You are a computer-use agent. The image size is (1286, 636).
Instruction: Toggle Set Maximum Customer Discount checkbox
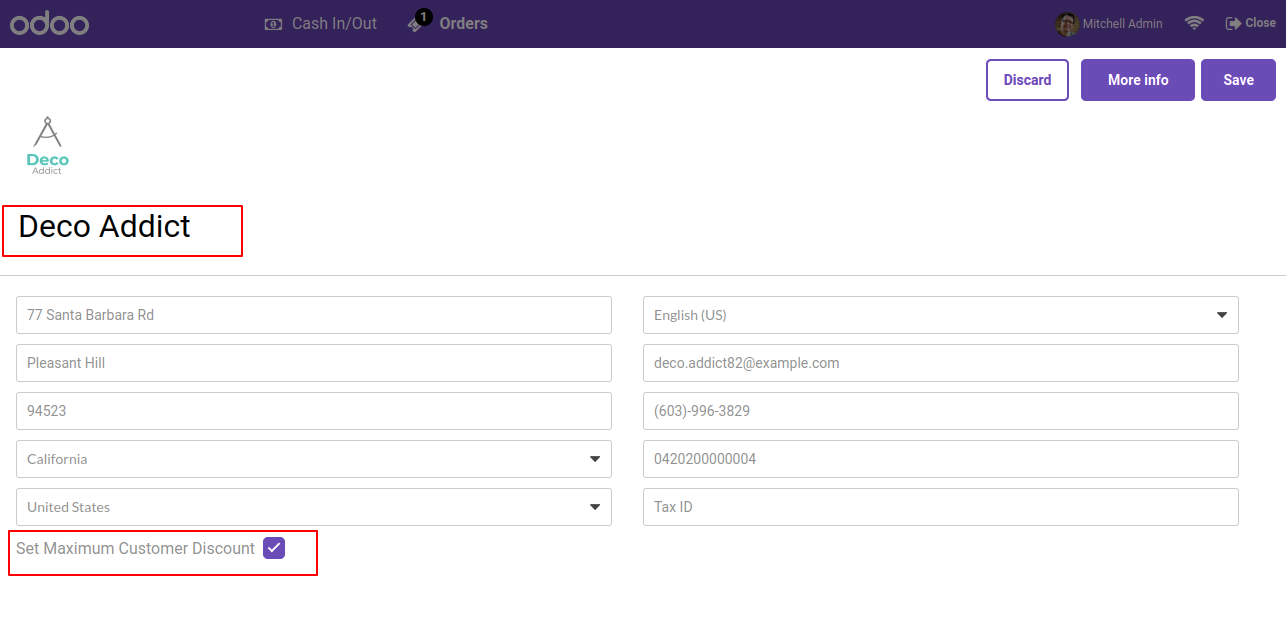274,548
